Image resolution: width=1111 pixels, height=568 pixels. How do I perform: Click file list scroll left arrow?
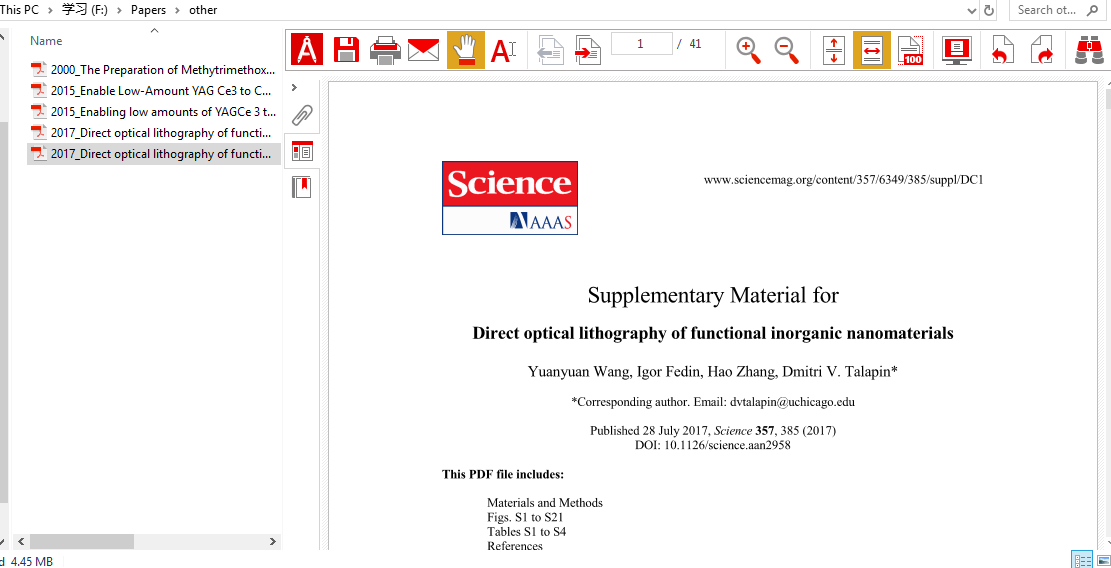click(x=21, y=541)
